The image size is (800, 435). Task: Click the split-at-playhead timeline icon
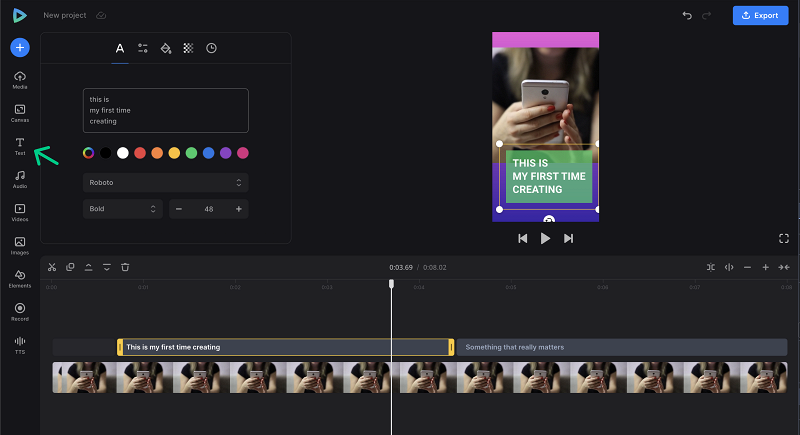729,267
